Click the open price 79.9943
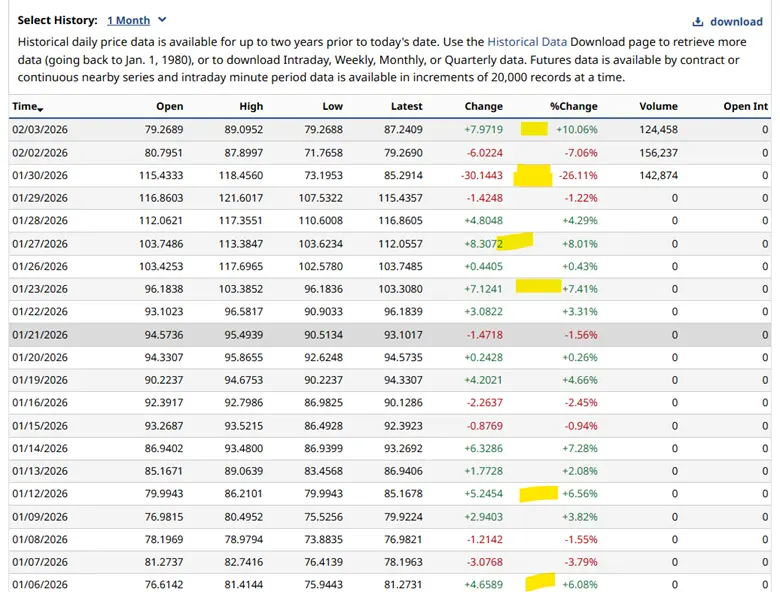 [x=164, y=493]
